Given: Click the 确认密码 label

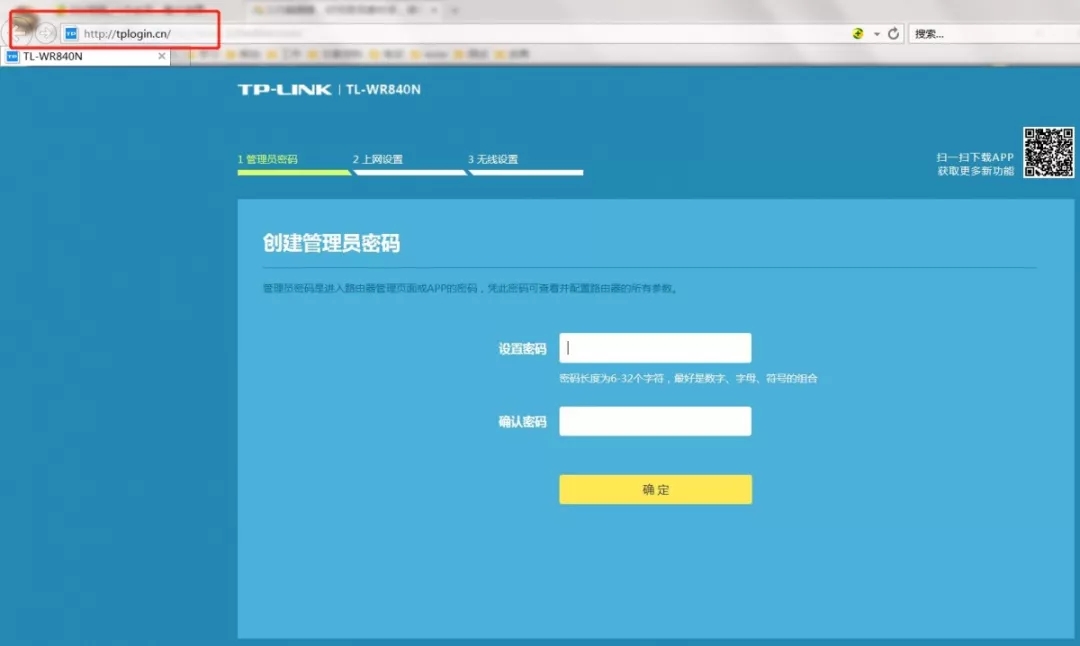Looking at the screenshot, I should [x=522, y=422].
